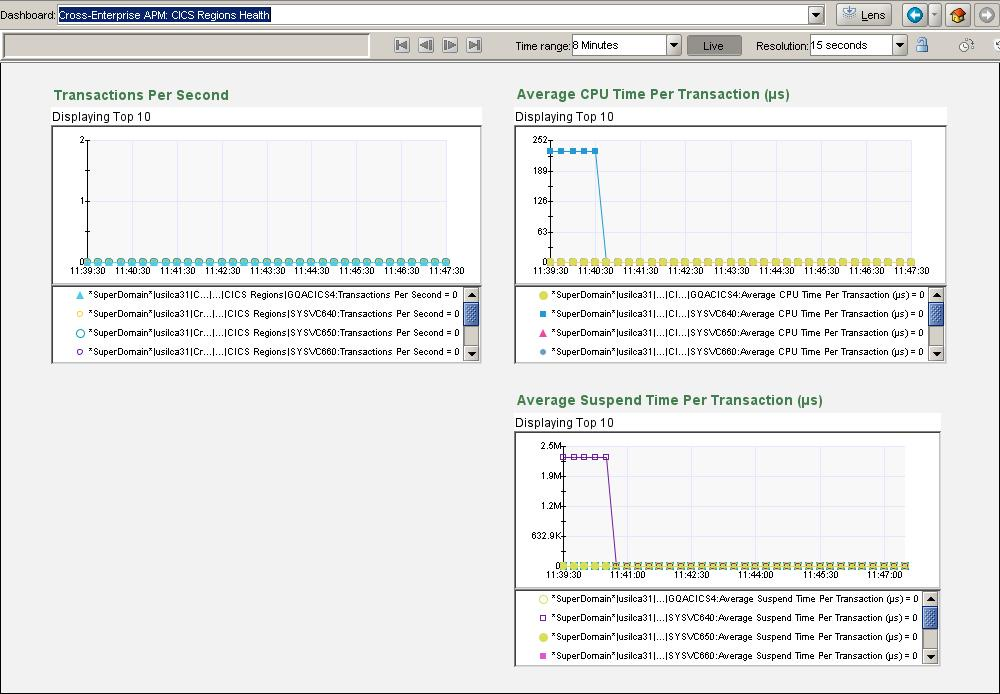Click the Average CPU Time Per Transaction title
The width and height of the screenshot is (1000, 694).
point(653,94)
